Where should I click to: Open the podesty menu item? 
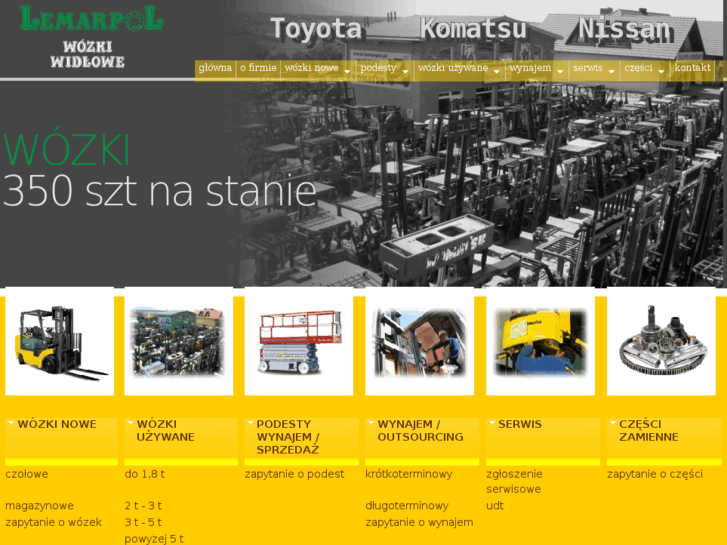click(x=378, y=68)
